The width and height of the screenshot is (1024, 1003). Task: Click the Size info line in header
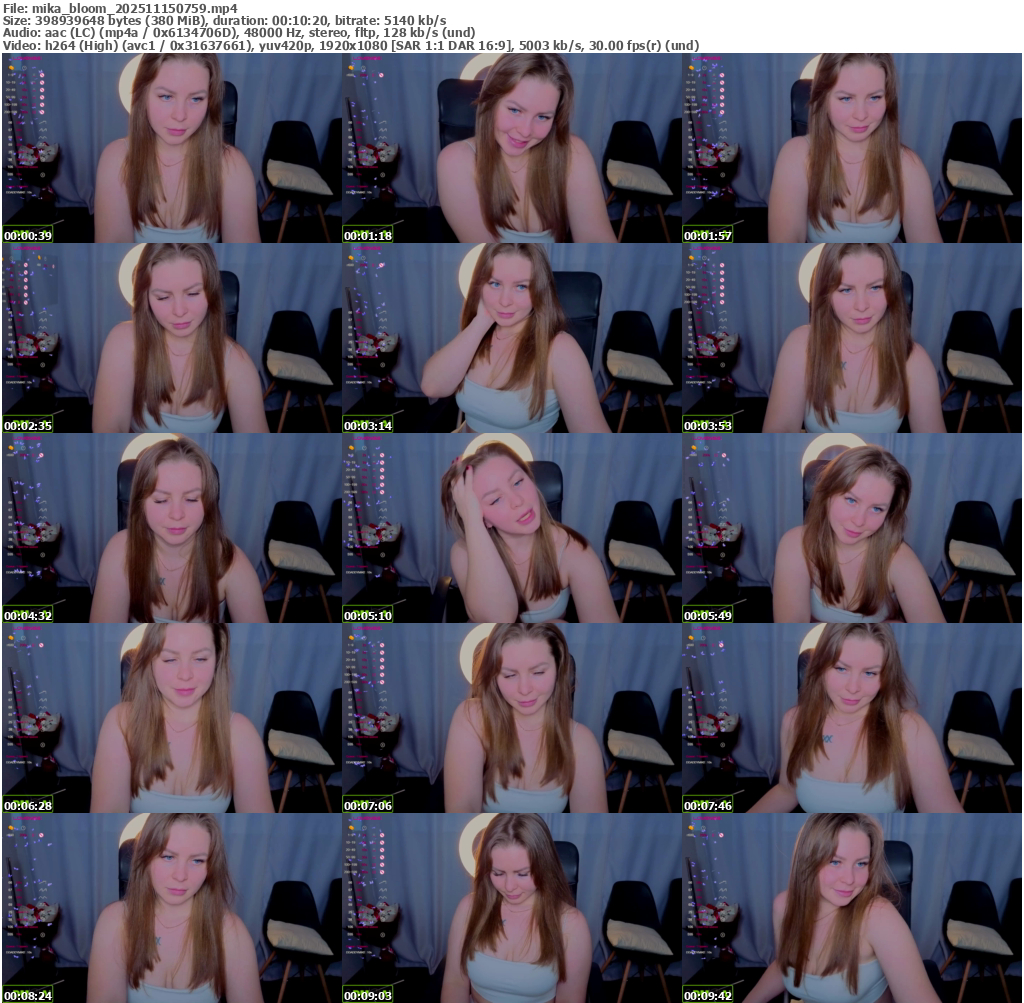224,20
